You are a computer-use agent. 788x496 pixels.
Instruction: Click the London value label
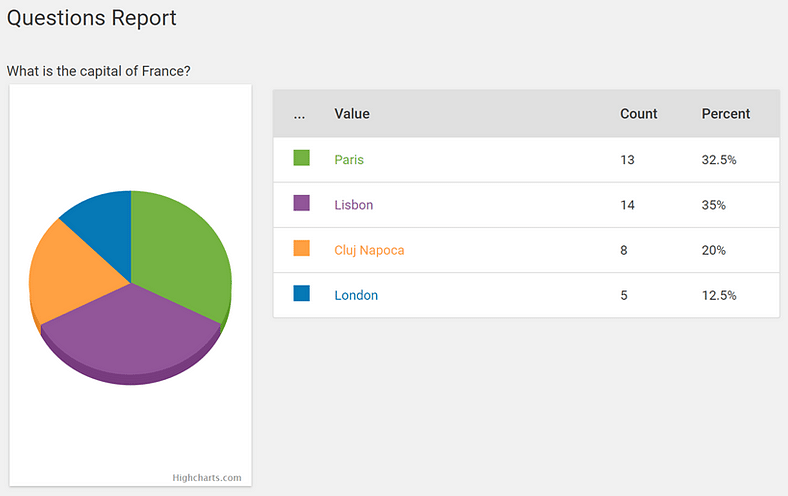tap(356, 295)
